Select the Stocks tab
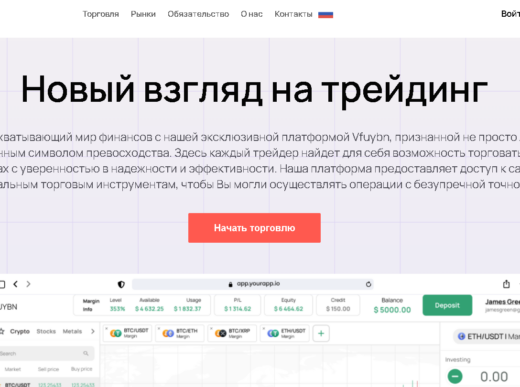 46,331
